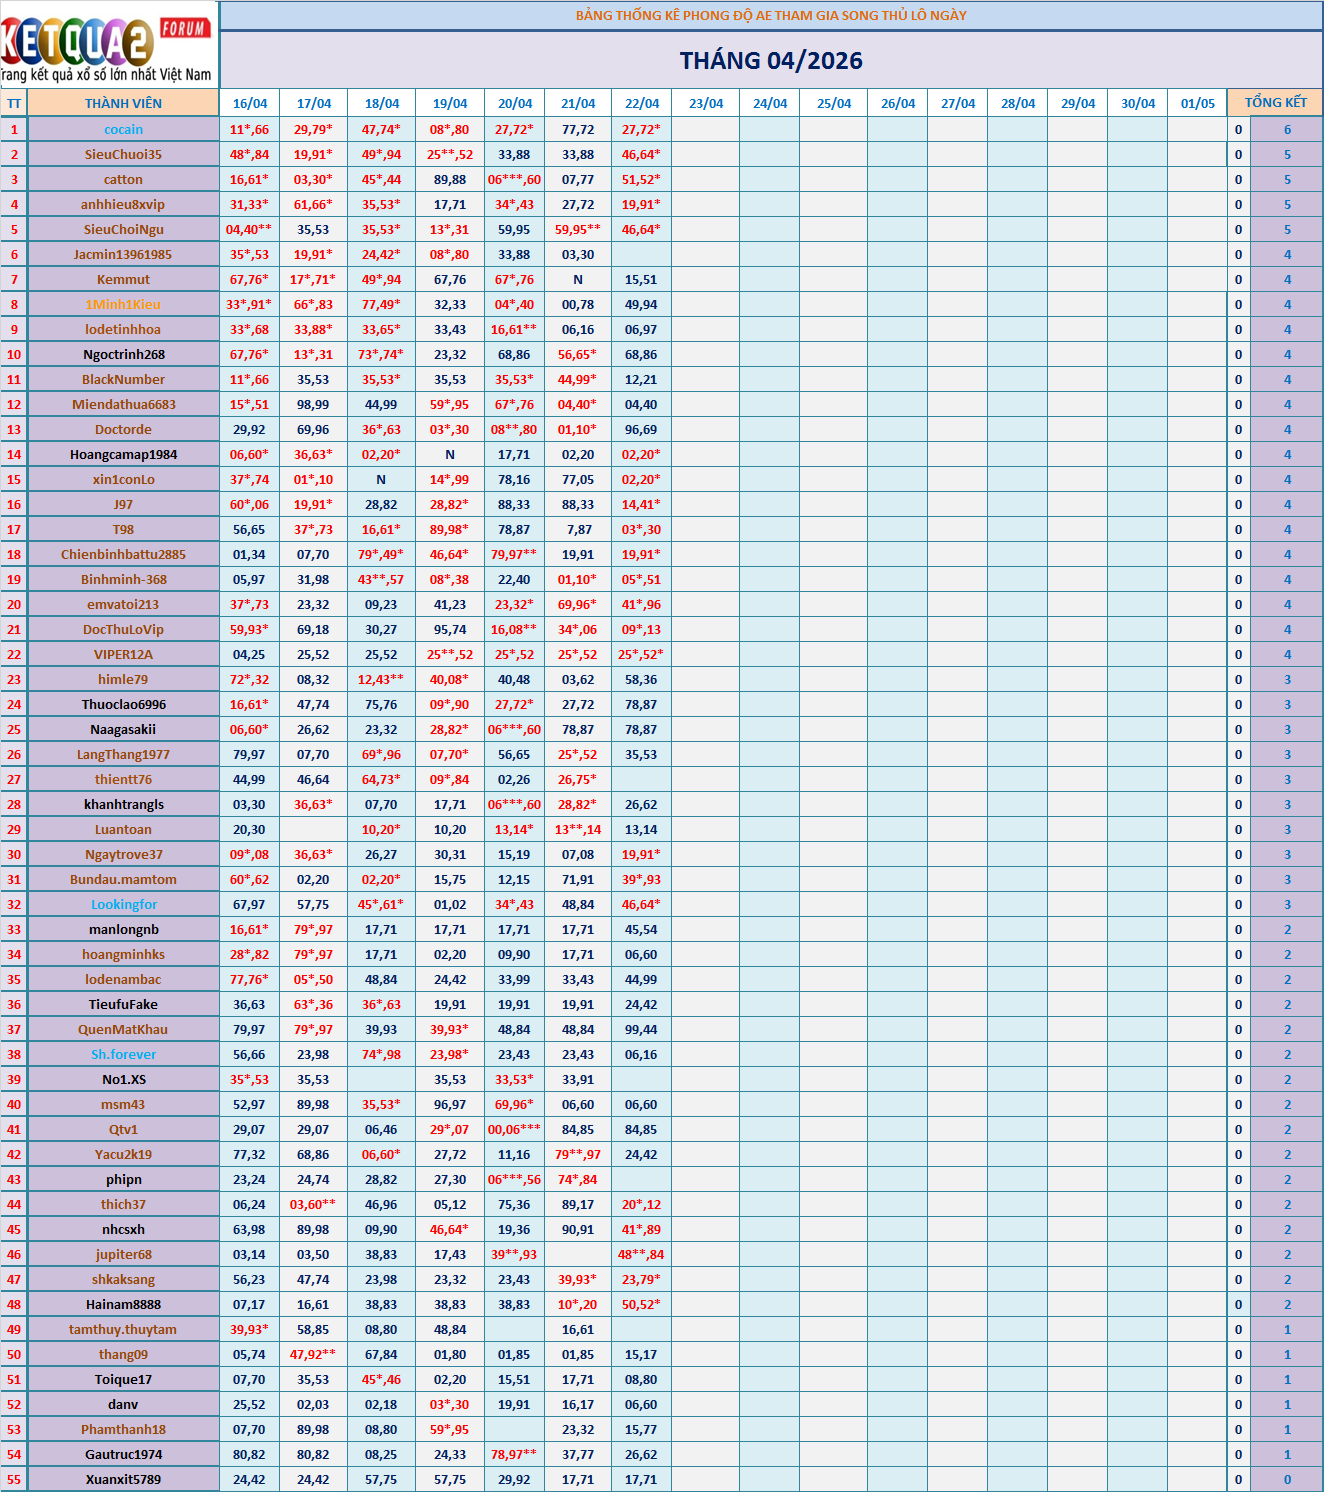Click the 25/04 date header
The height and width of the screenshot is (1492, 1324).
pyautogui.click(x=834, y=103)
